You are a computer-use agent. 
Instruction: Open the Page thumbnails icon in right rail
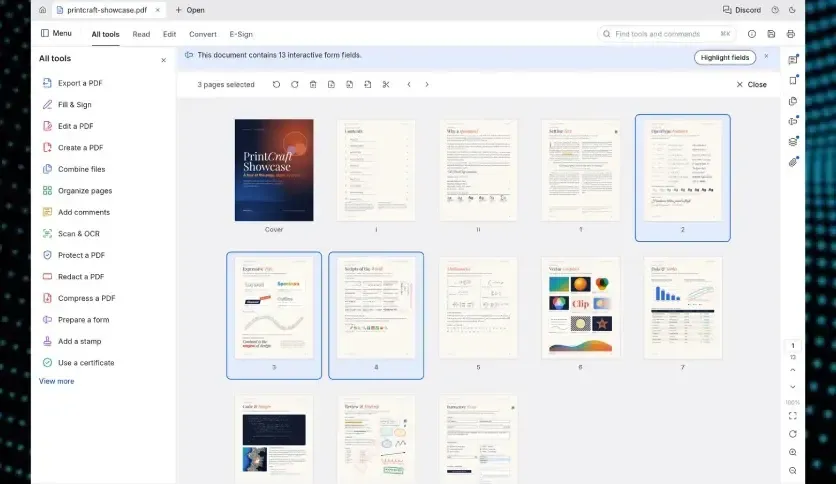click(793, 101)
